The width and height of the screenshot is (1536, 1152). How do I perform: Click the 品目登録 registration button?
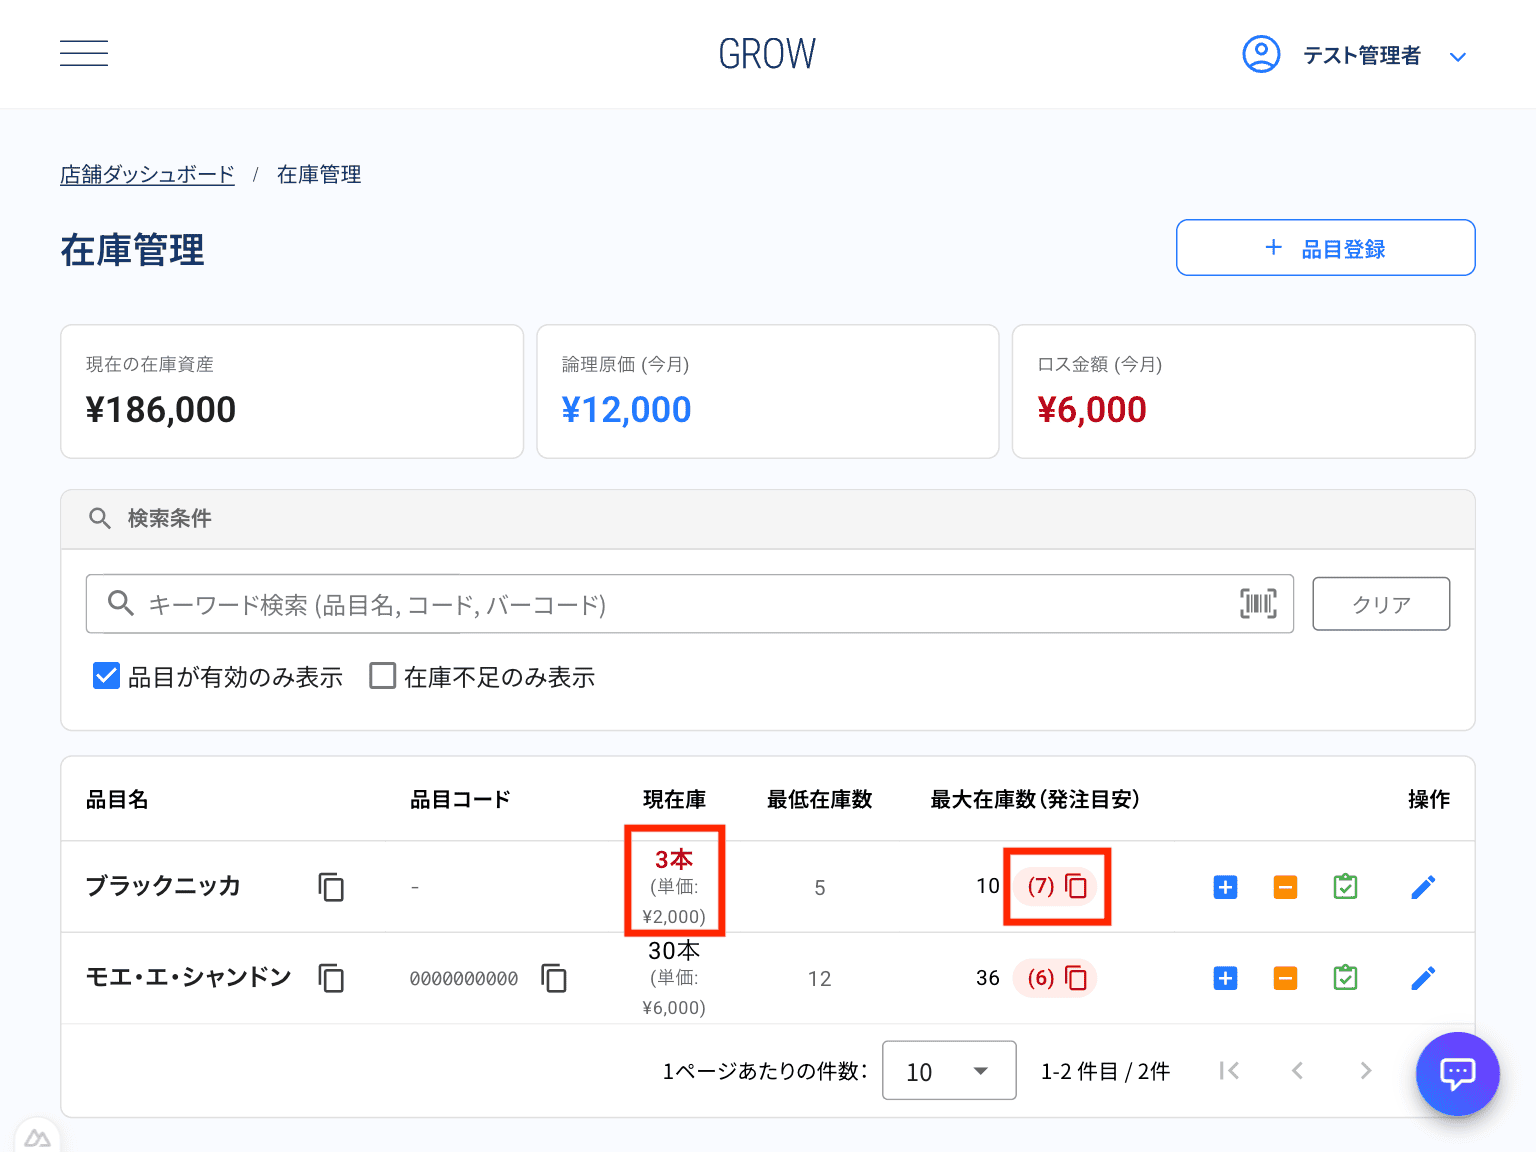pos(1325,247)
